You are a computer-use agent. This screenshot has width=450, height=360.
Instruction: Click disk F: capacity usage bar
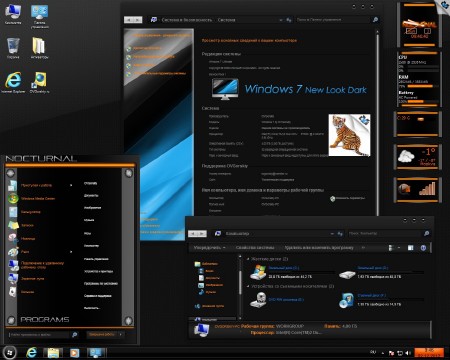[391, 300]
